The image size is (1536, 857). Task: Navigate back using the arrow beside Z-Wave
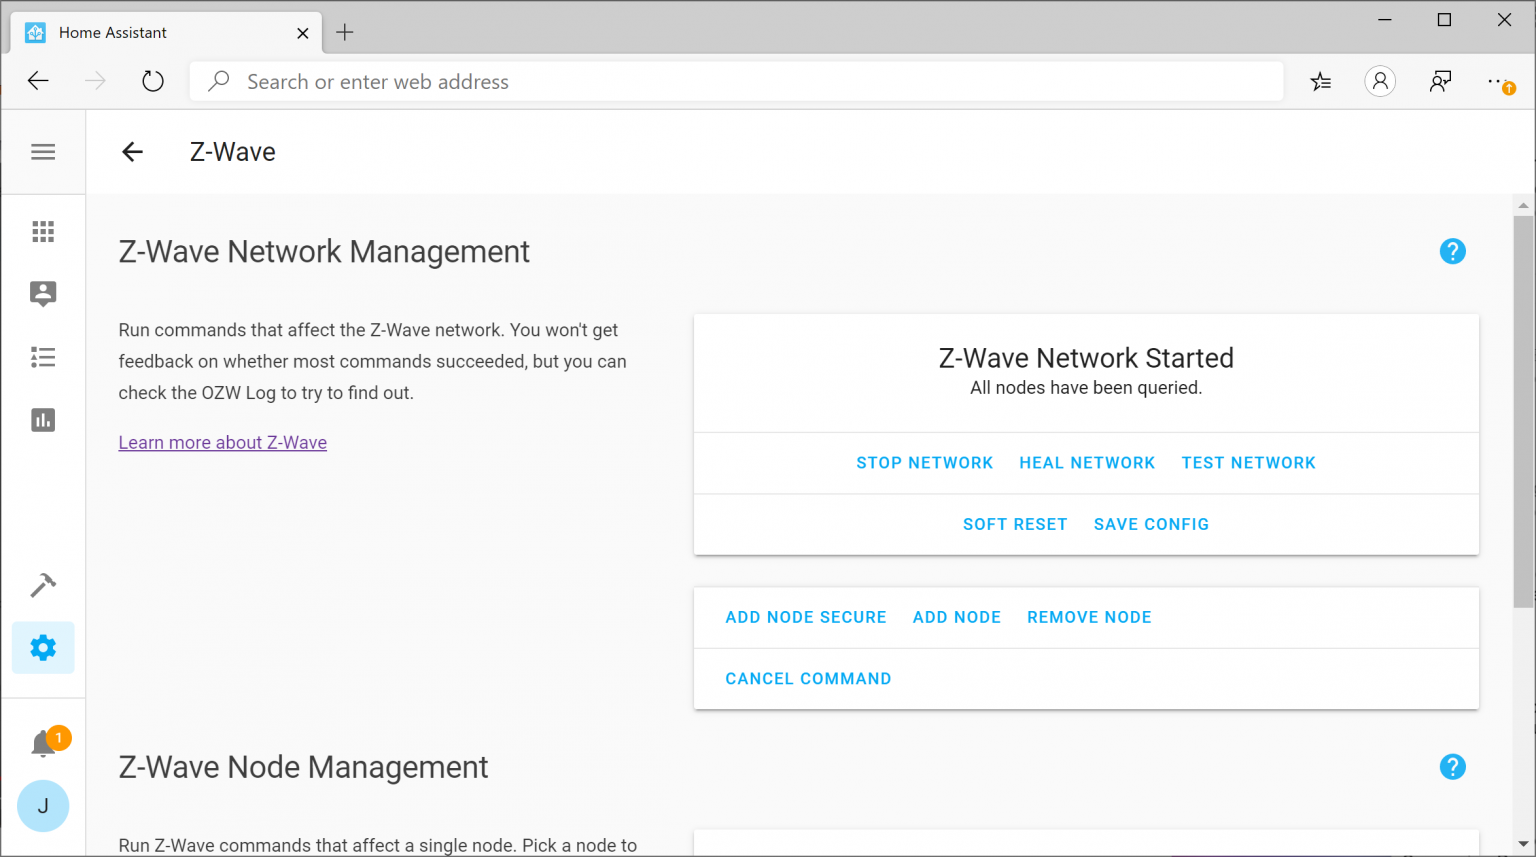[132, 151]
